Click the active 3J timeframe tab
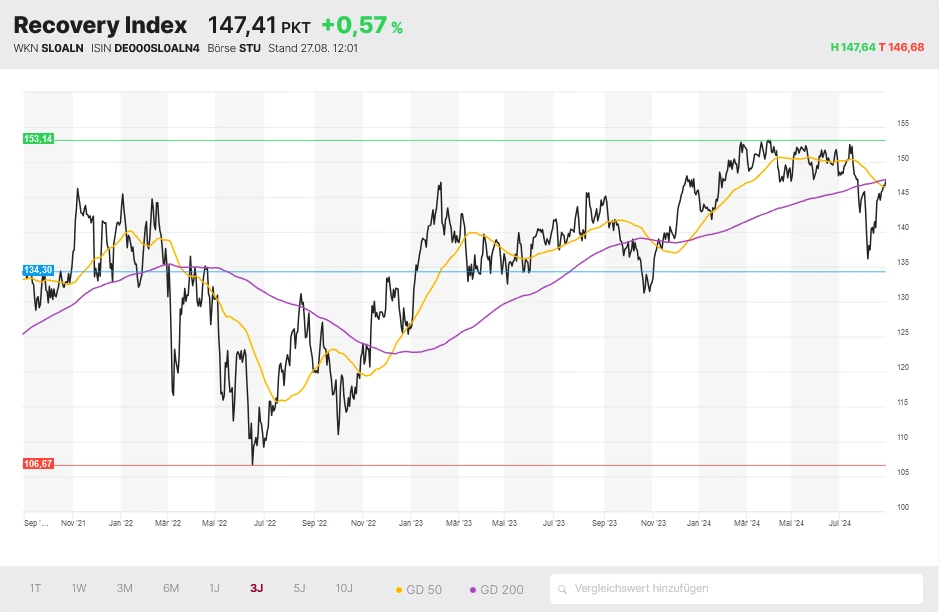941x614 pixels. [255, 589]
